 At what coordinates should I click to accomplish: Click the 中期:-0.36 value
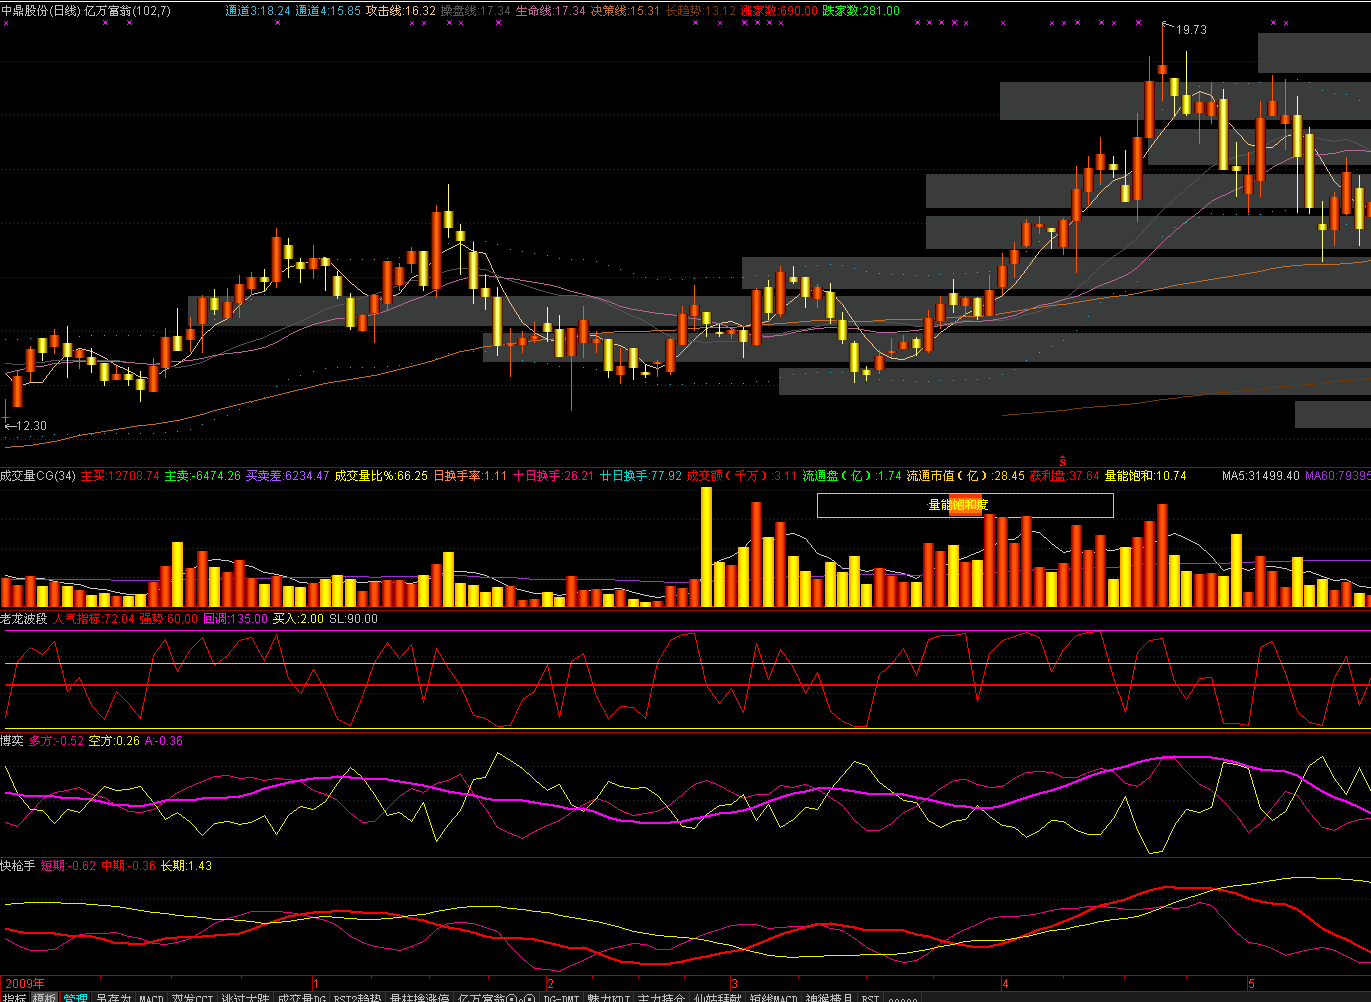[x=129, y=866]
